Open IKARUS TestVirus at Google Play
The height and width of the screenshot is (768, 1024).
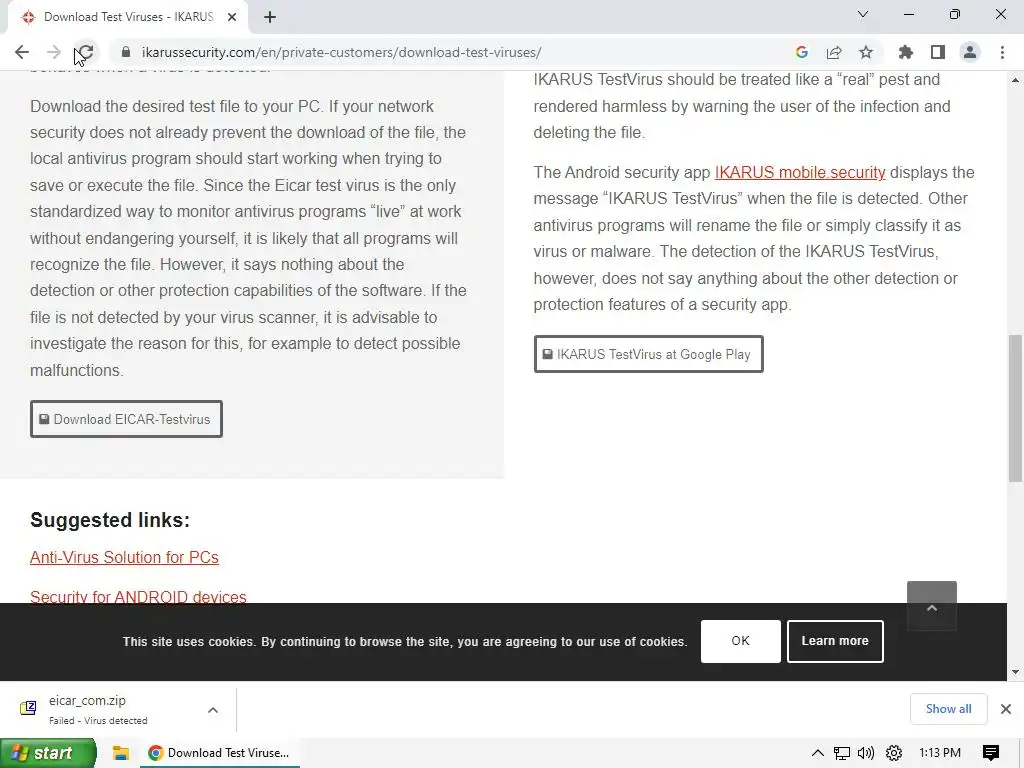(648, 355)
